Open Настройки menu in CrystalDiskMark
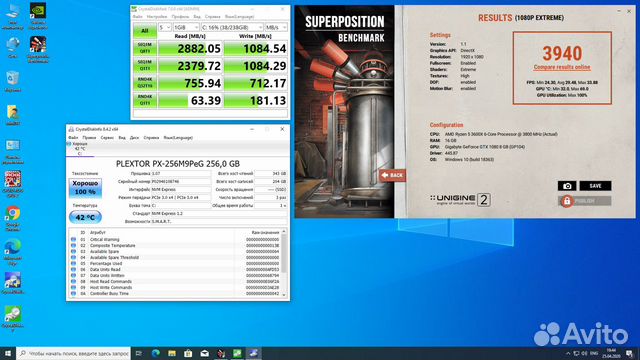640x360 pixels. coord(157,17)
